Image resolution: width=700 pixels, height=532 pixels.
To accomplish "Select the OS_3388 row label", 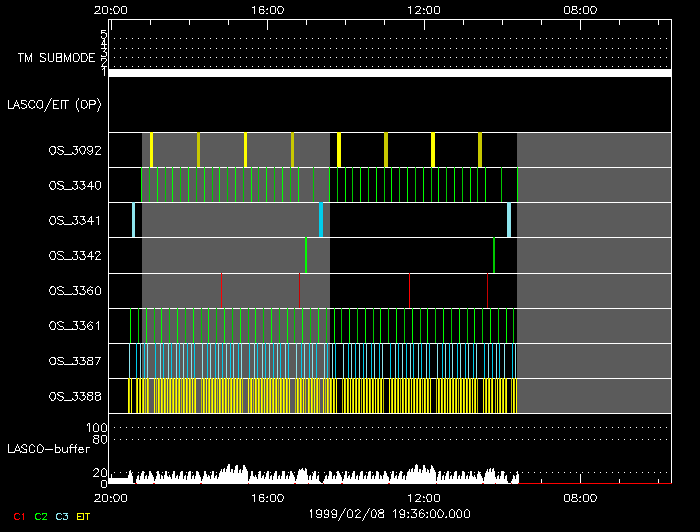I will point(75,396).
